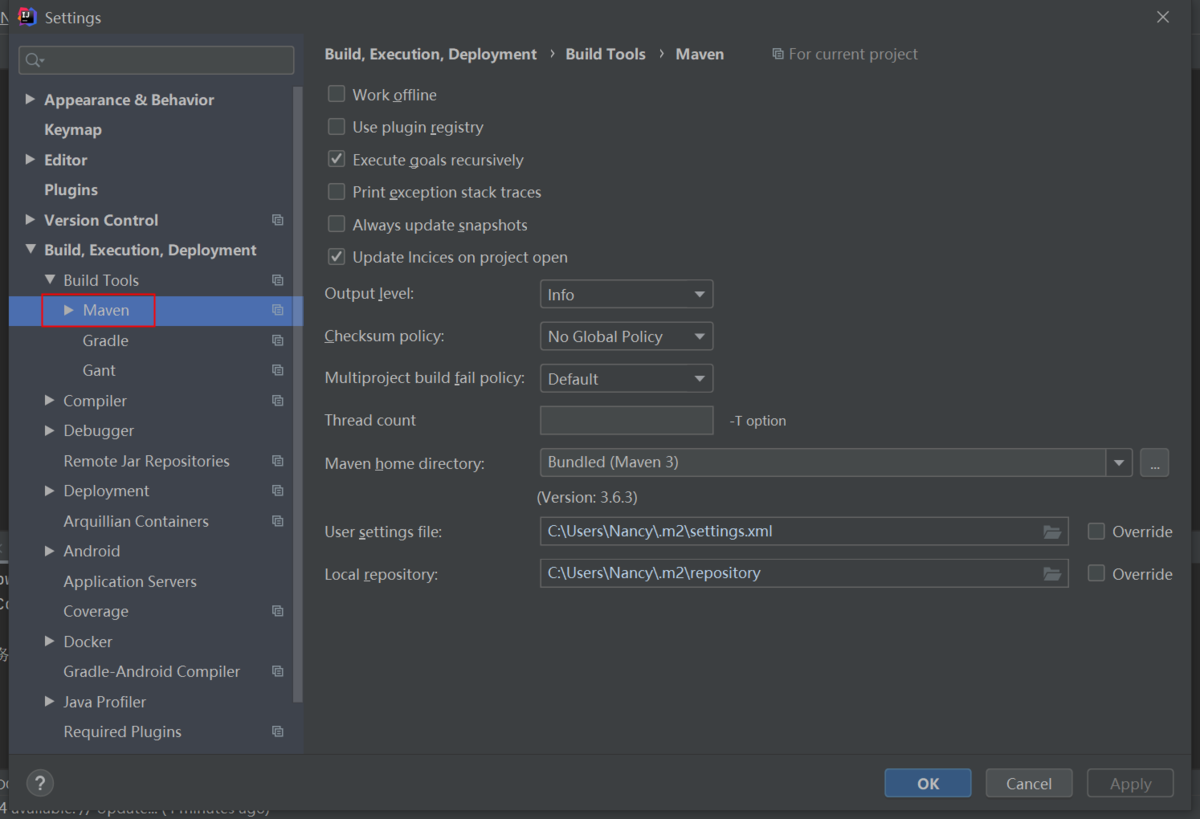Enable Print exception stack traces
This screenshot has height=819, width=1200.
[337, 192]
